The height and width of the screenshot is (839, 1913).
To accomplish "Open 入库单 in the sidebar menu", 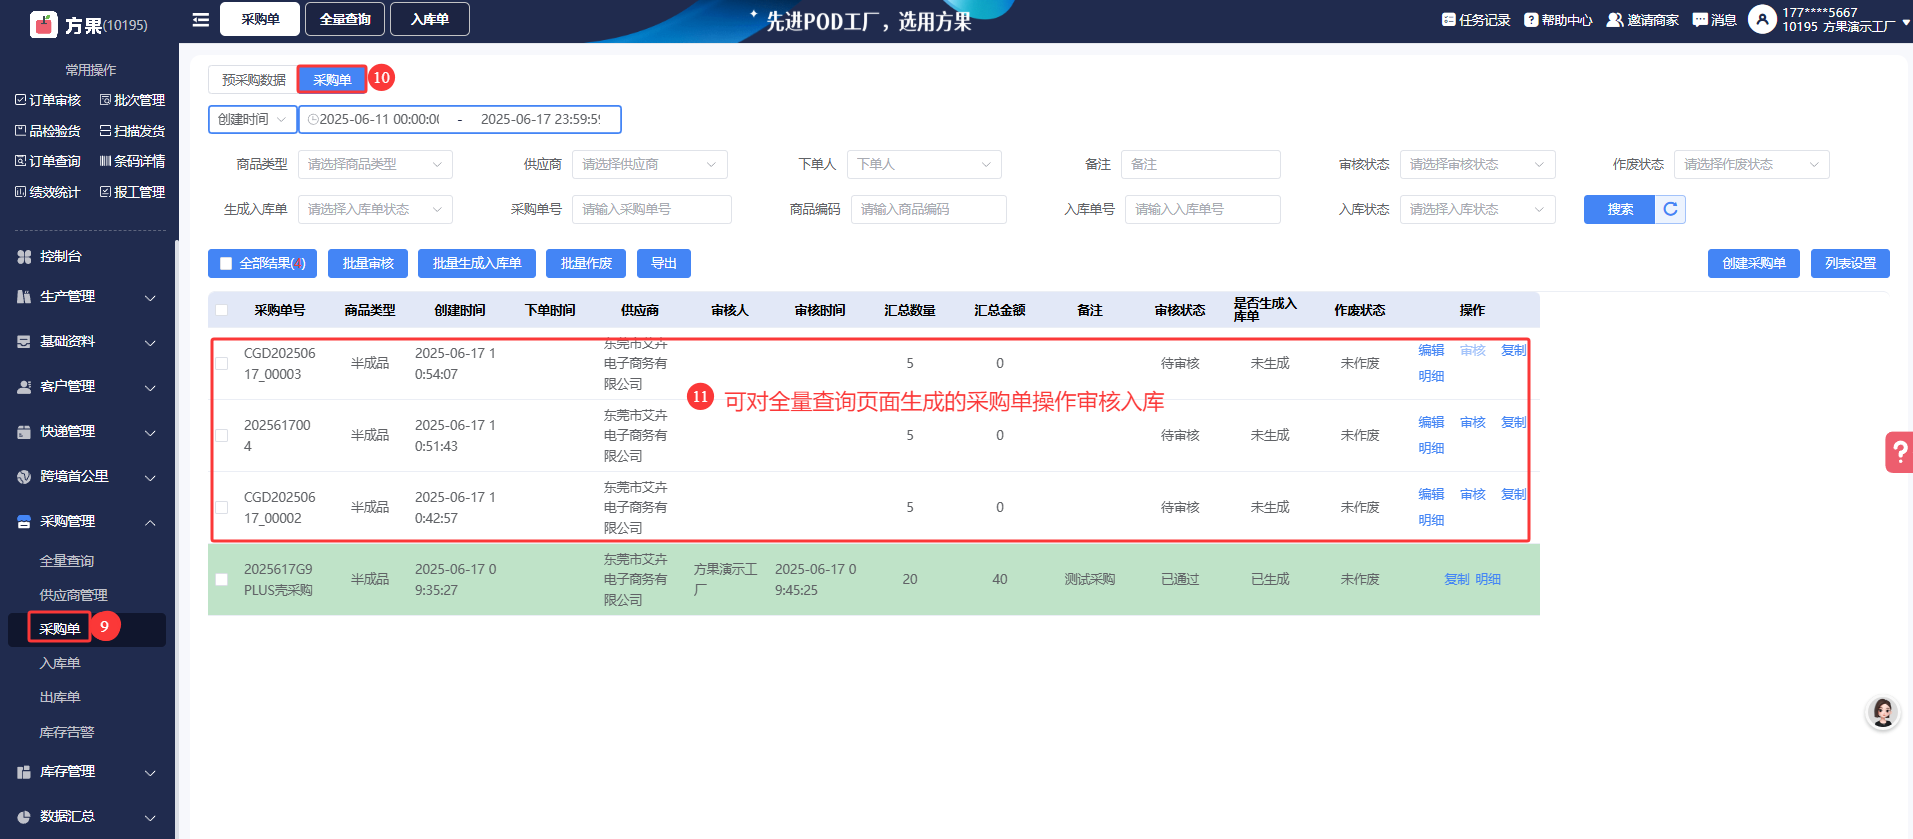I will pyautogui.click(x=60, y=663).
